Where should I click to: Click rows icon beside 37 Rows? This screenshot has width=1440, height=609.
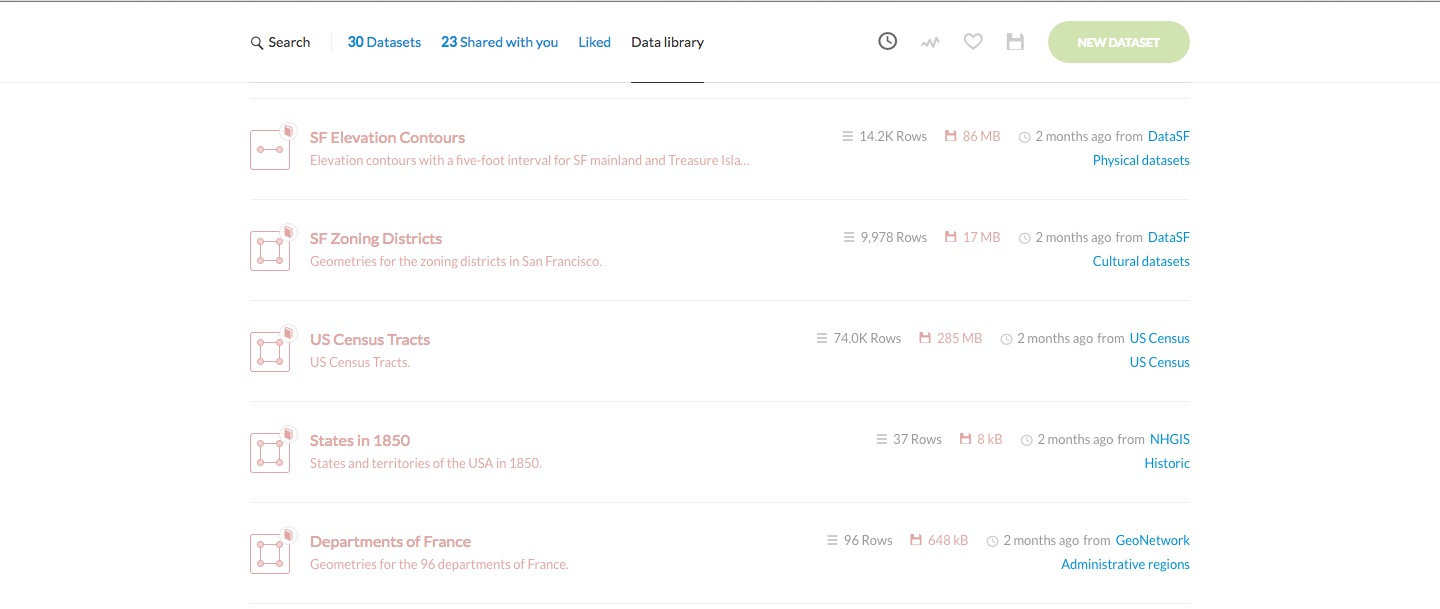882,439
